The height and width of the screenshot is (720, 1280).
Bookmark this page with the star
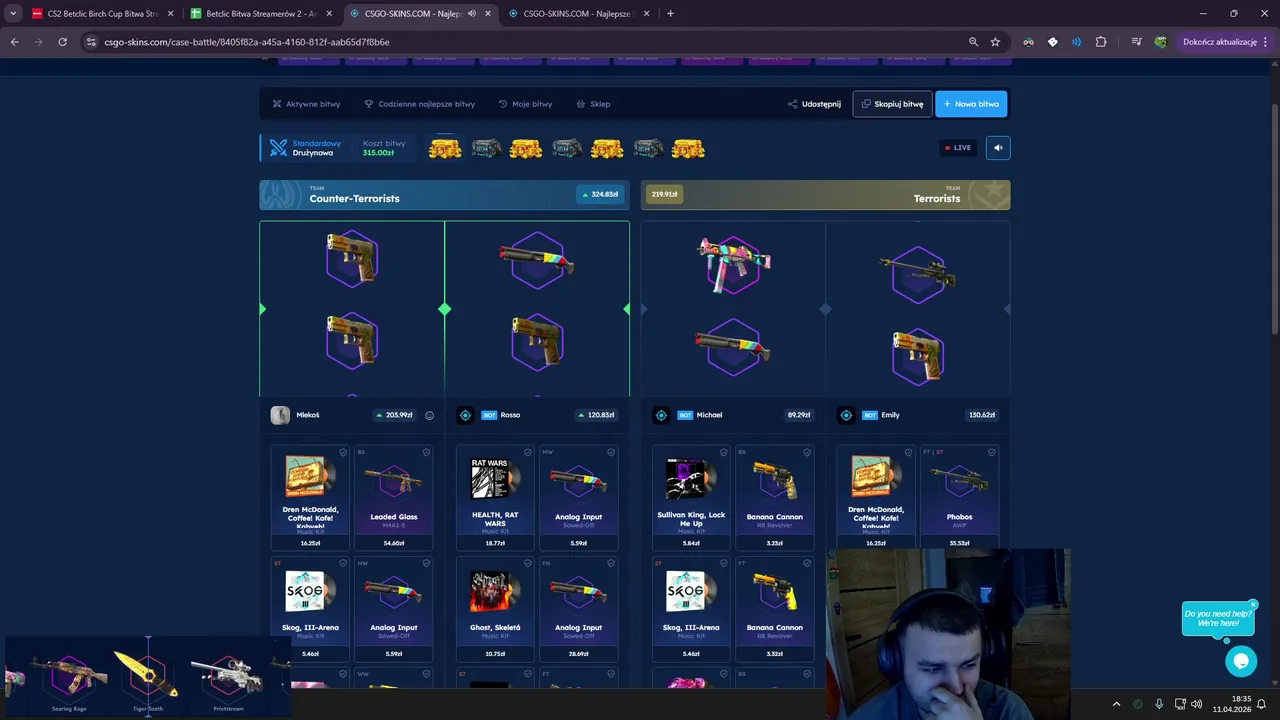pos(995,42)
